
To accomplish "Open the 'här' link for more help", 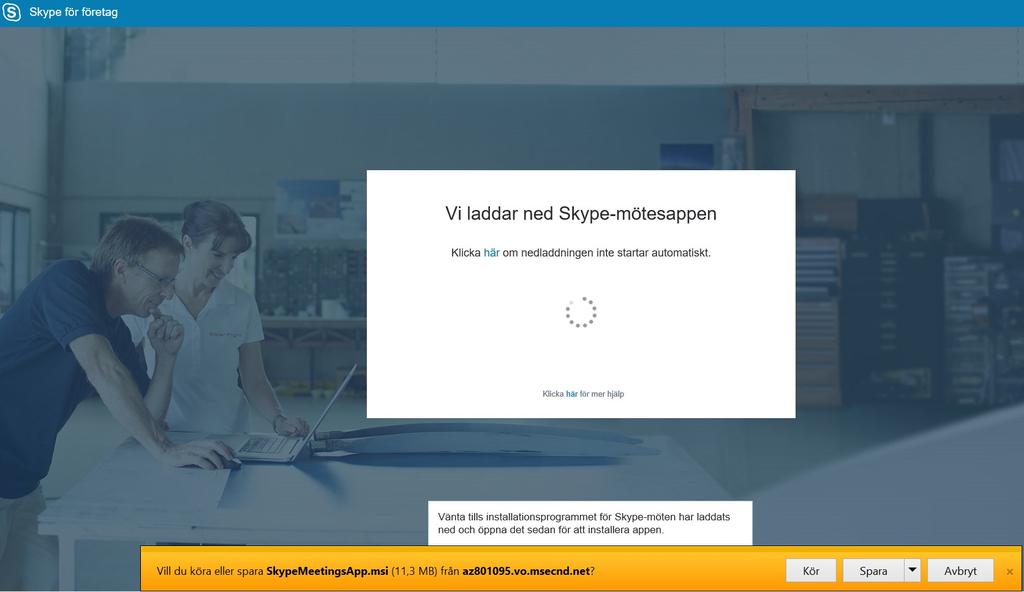I will 571,394.
